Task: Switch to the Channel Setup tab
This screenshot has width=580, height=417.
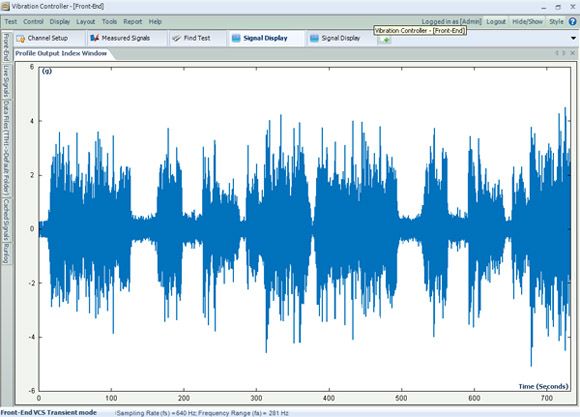Action: (x=49, y=38)
